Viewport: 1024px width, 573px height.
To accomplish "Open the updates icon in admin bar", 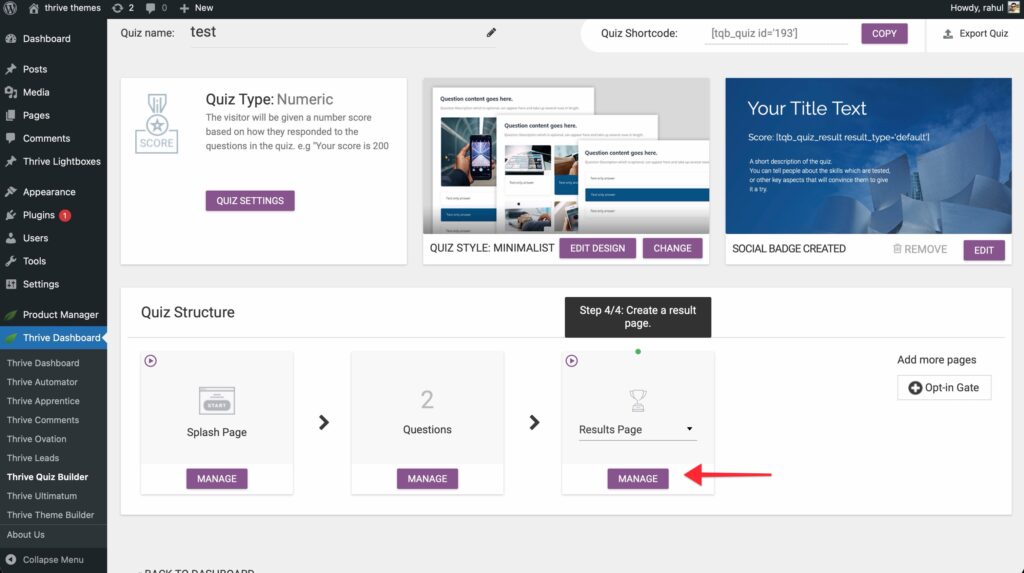I will tap(118, 7).
